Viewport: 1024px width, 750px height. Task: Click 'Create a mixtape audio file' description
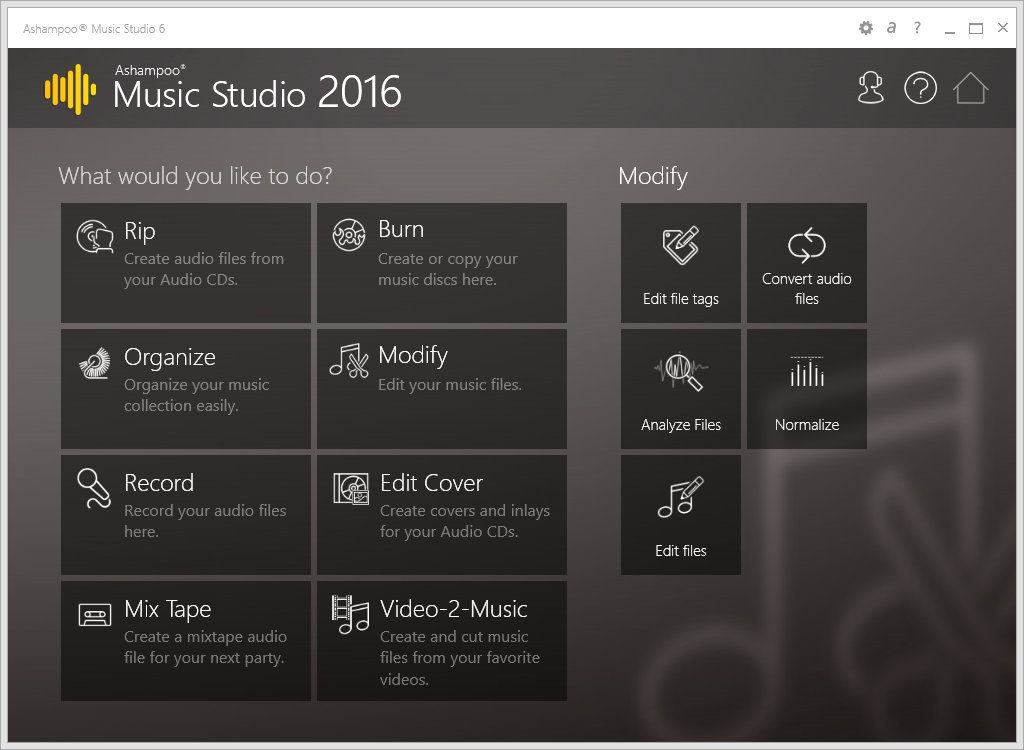tap(205, 647)
